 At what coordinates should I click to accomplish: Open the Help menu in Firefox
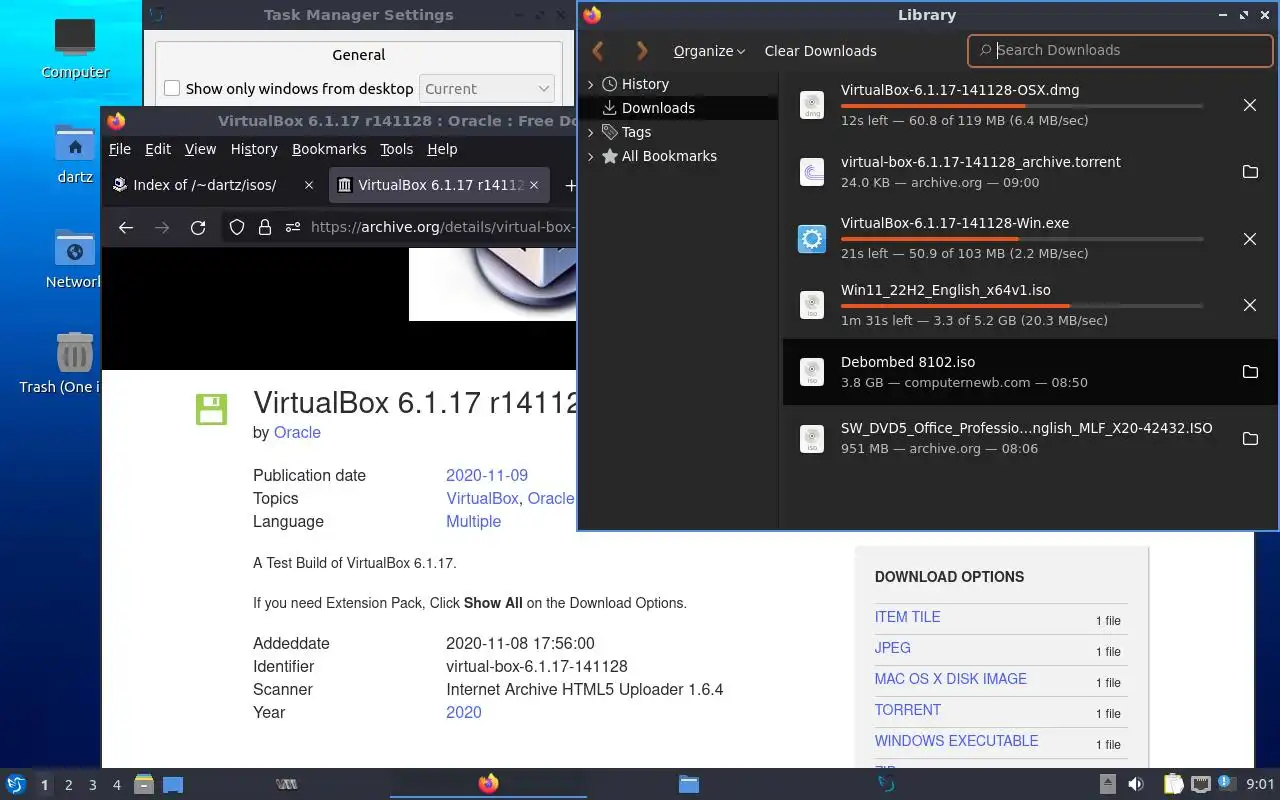click(x=442, y=149)
